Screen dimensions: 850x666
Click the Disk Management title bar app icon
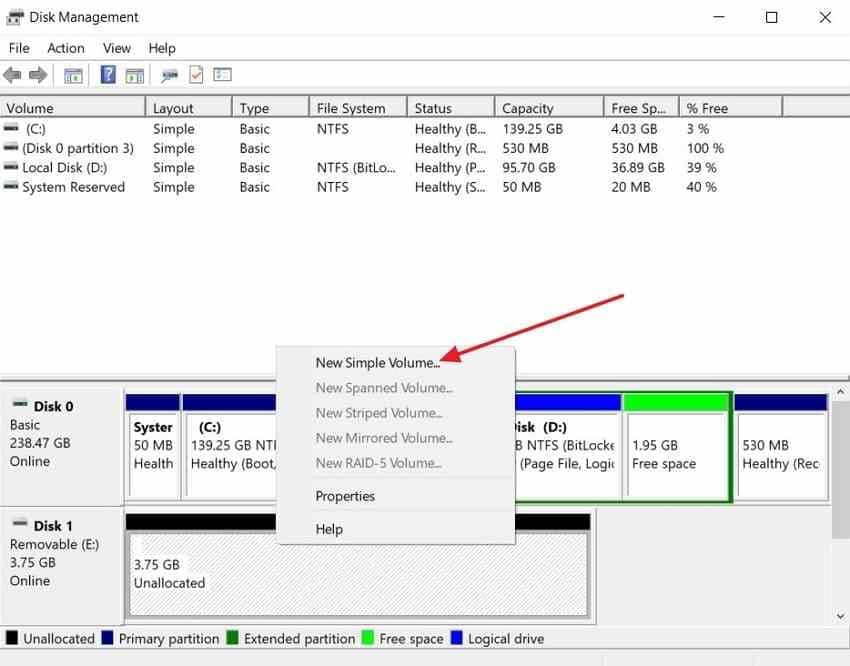click(x=15, y=17)
